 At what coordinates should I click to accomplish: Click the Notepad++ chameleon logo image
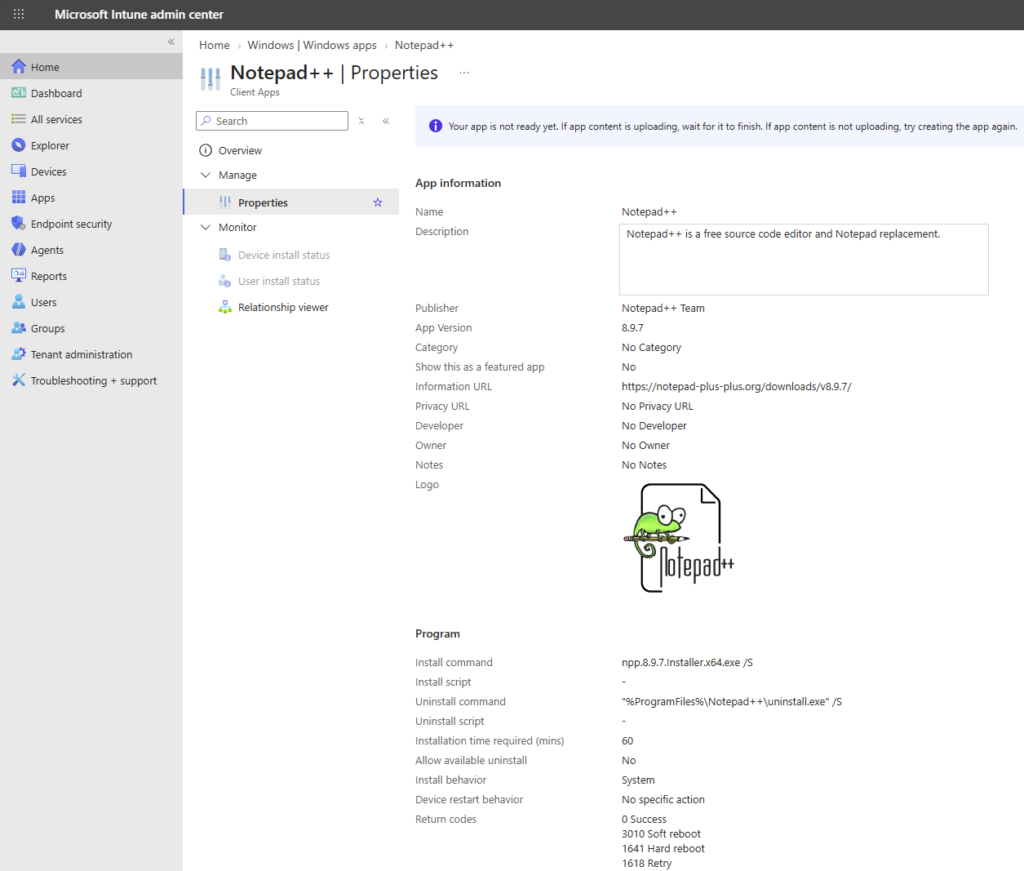(679, 538)
